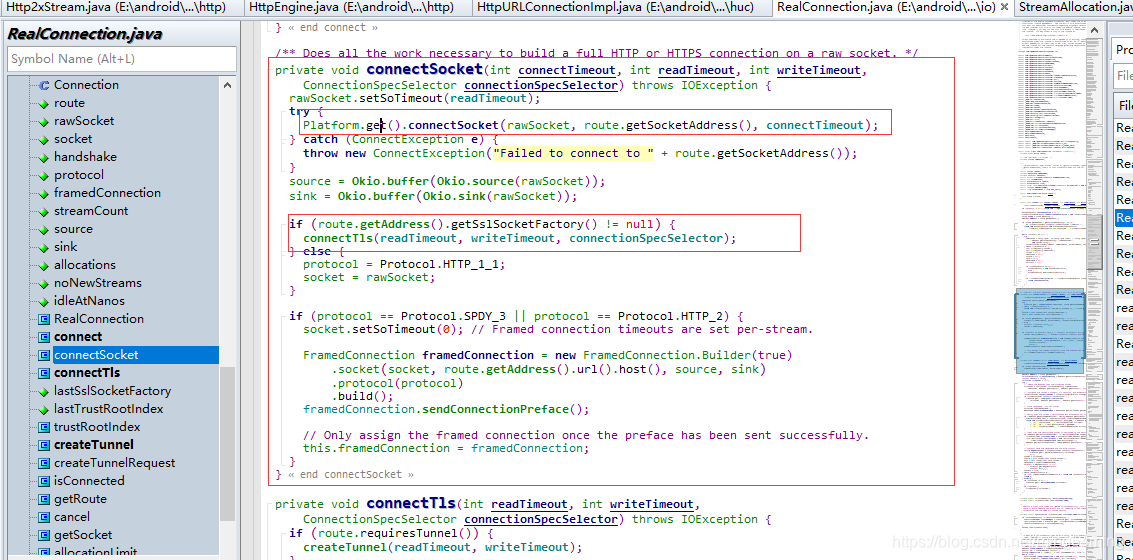The height and width of the screenshot is (560, 1133).
Task: Select the source symbol row
Action: click(73, 229)
